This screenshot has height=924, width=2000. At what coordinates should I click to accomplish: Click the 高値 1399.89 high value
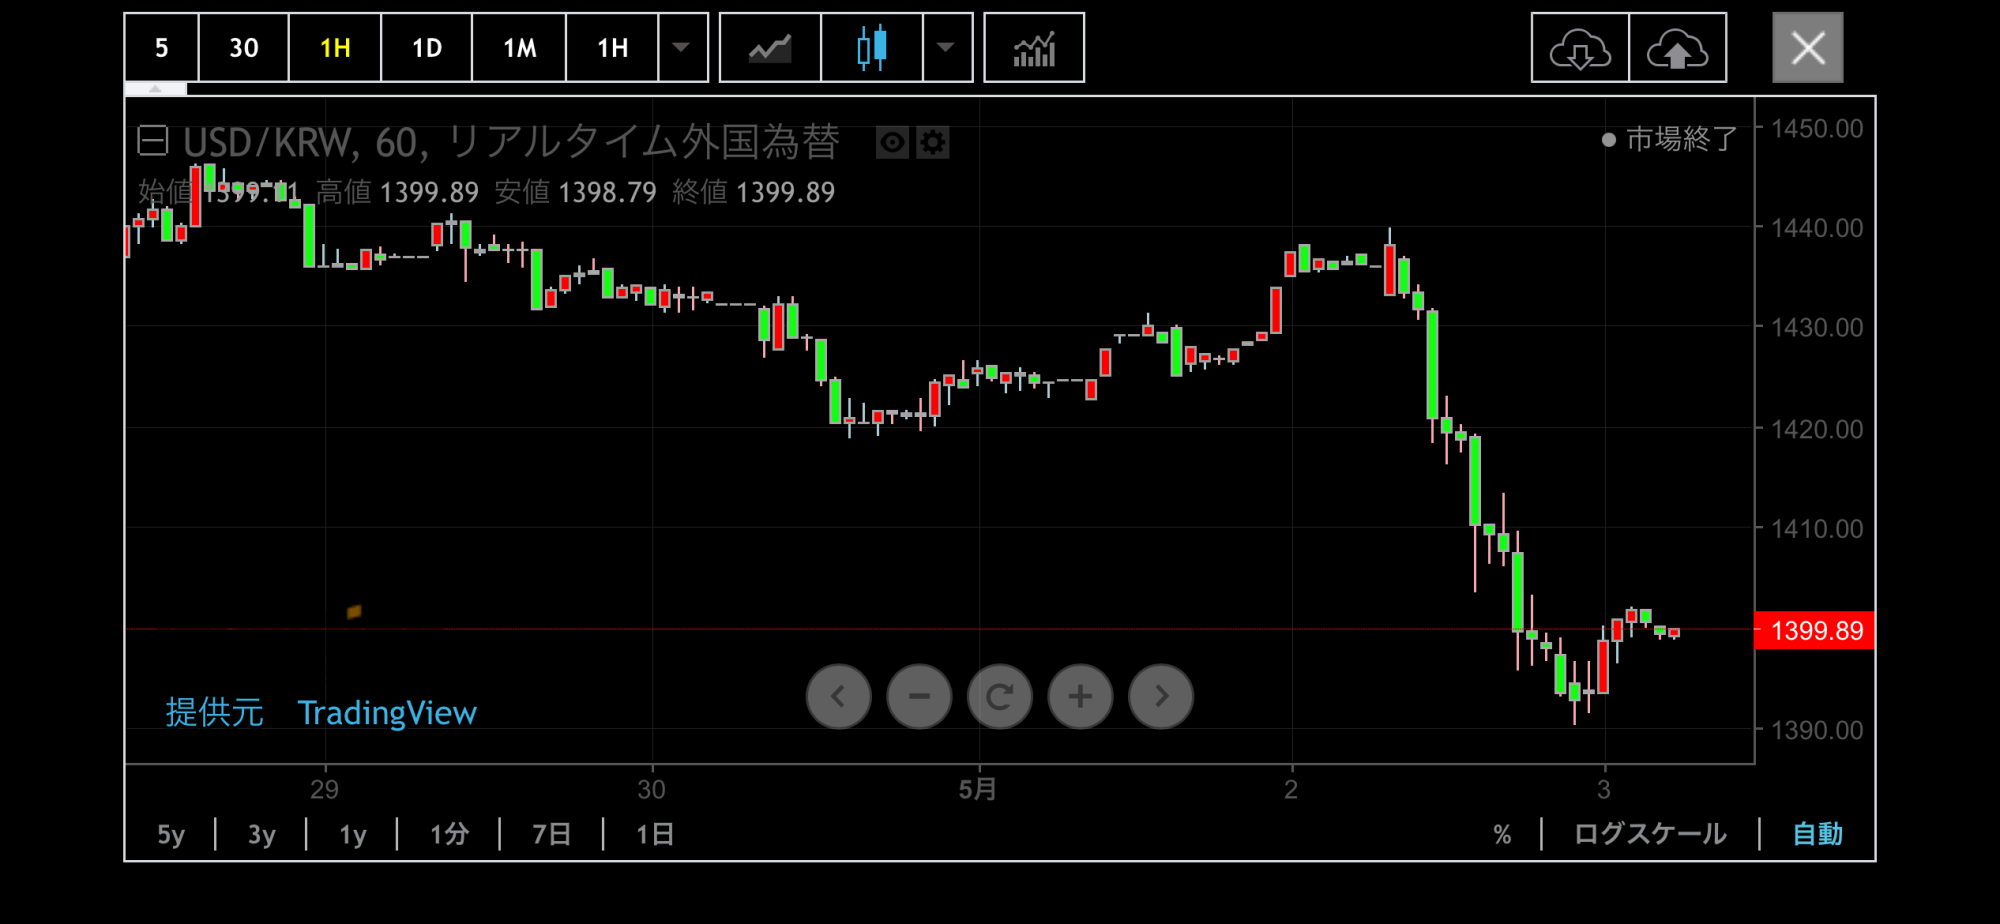[398, 192]
